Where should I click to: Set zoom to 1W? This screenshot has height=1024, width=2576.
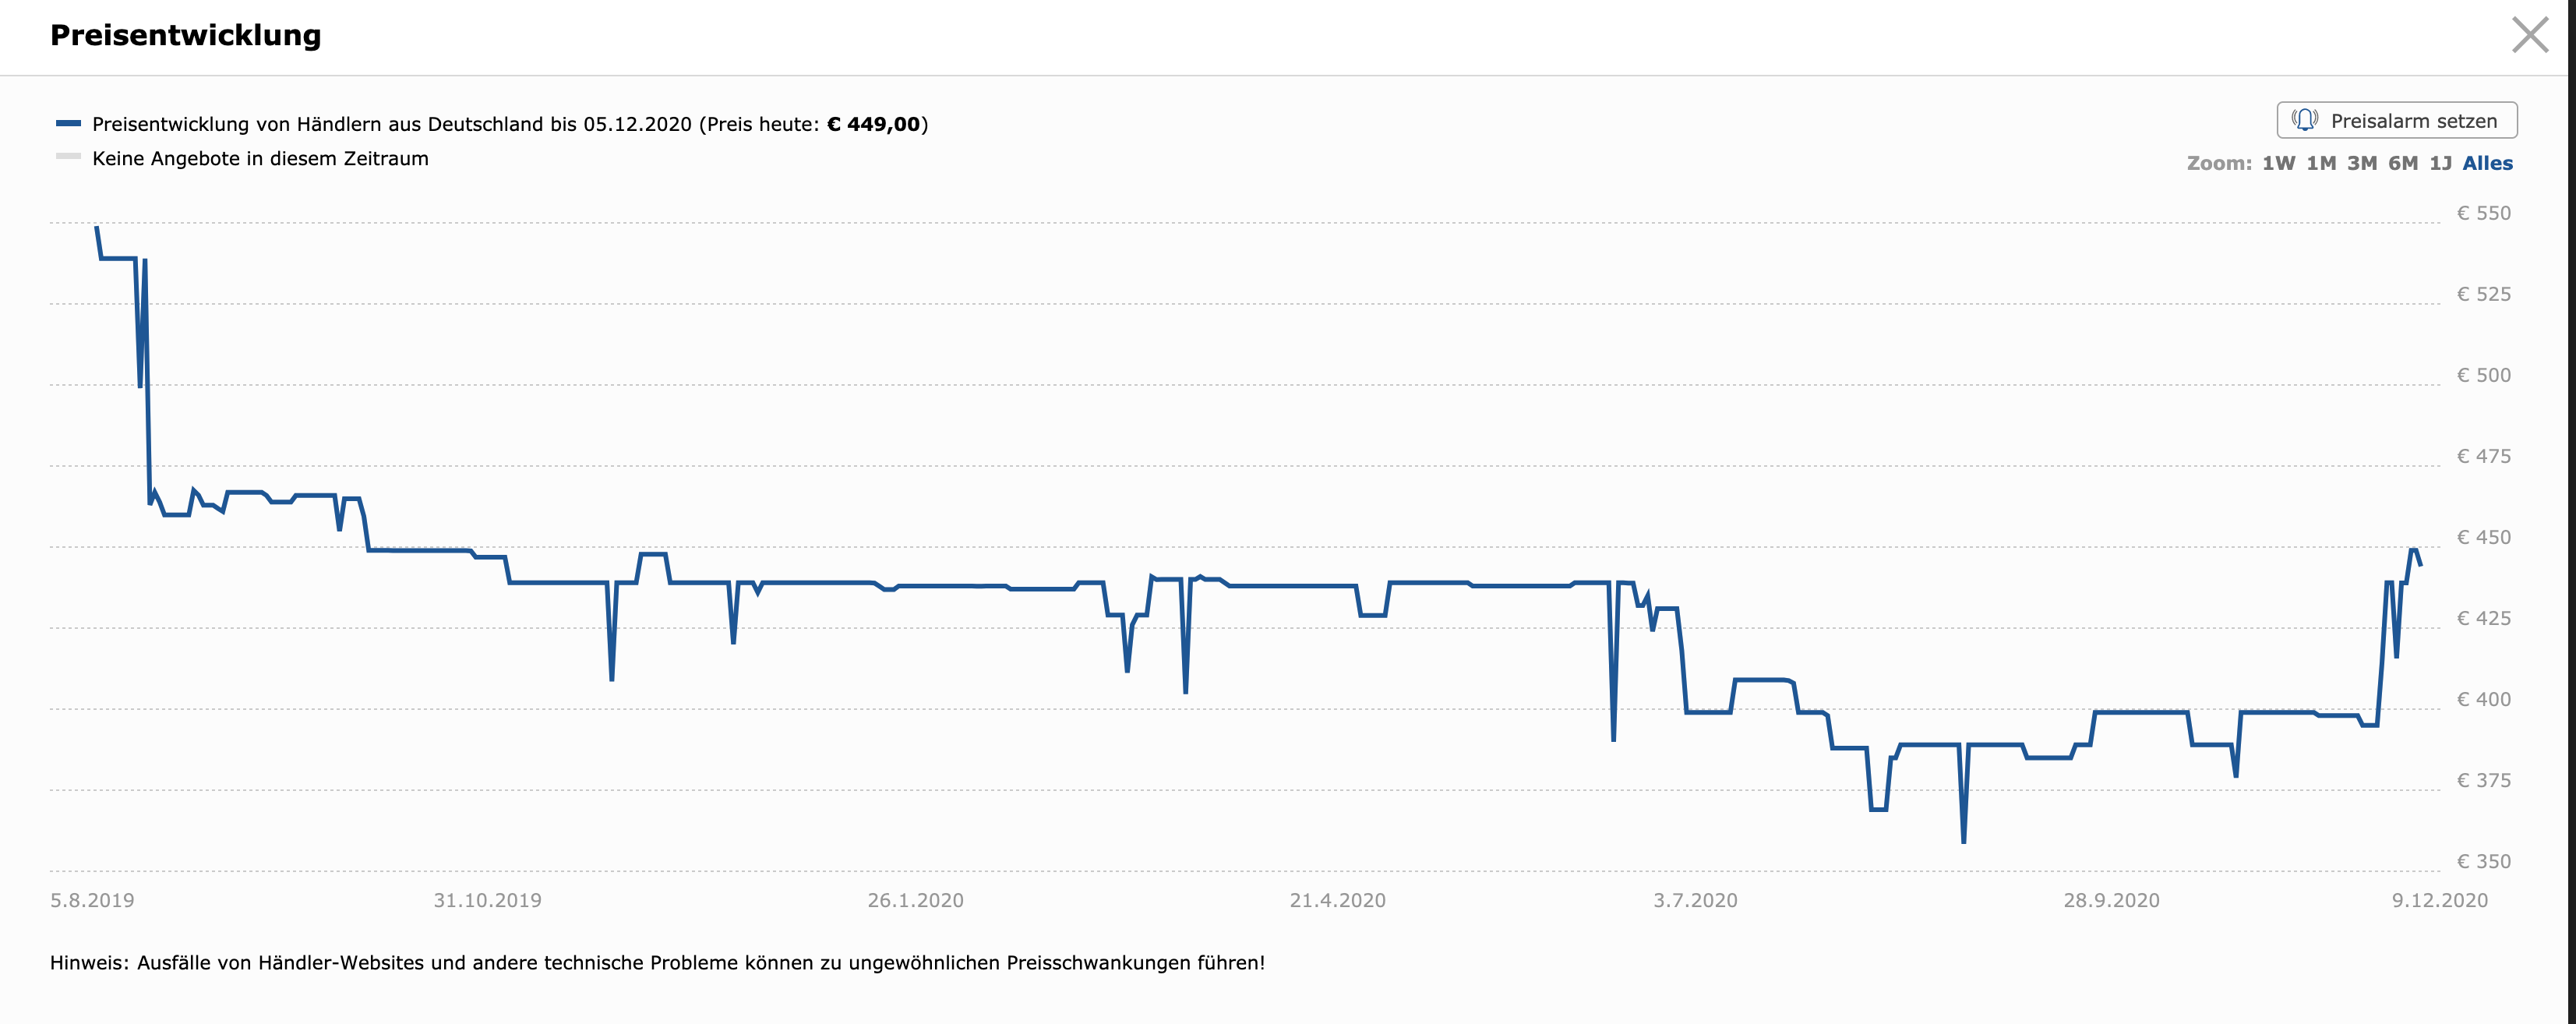[2278, 164]
